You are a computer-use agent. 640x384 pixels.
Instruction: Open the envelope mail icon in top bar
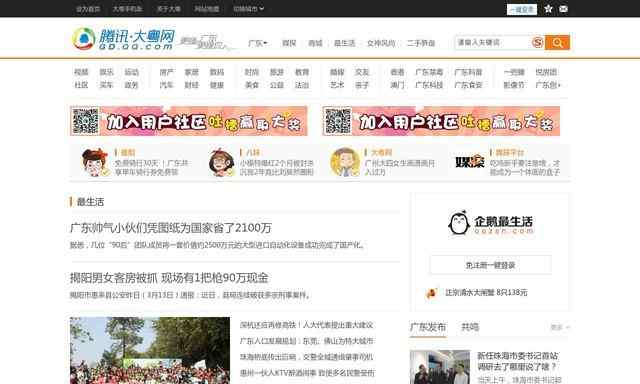click(563, 9)
